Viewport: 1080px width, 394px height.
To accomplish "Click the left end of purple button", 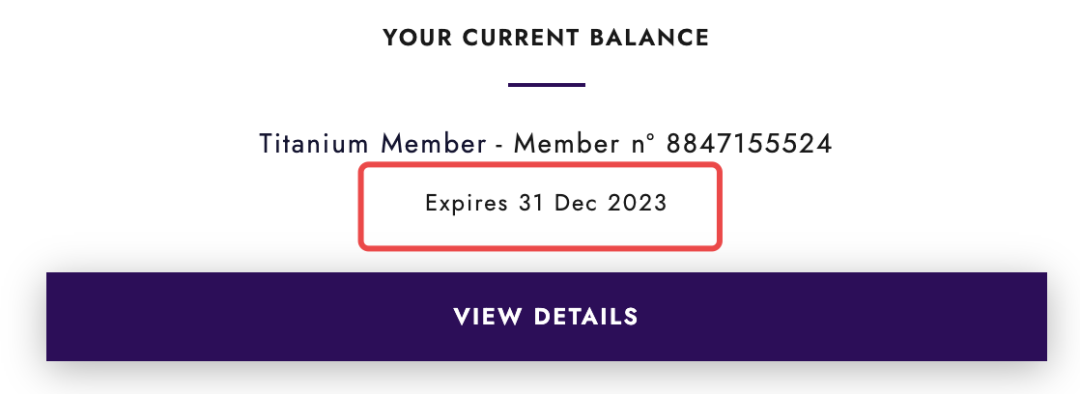I will coord(76,316).
